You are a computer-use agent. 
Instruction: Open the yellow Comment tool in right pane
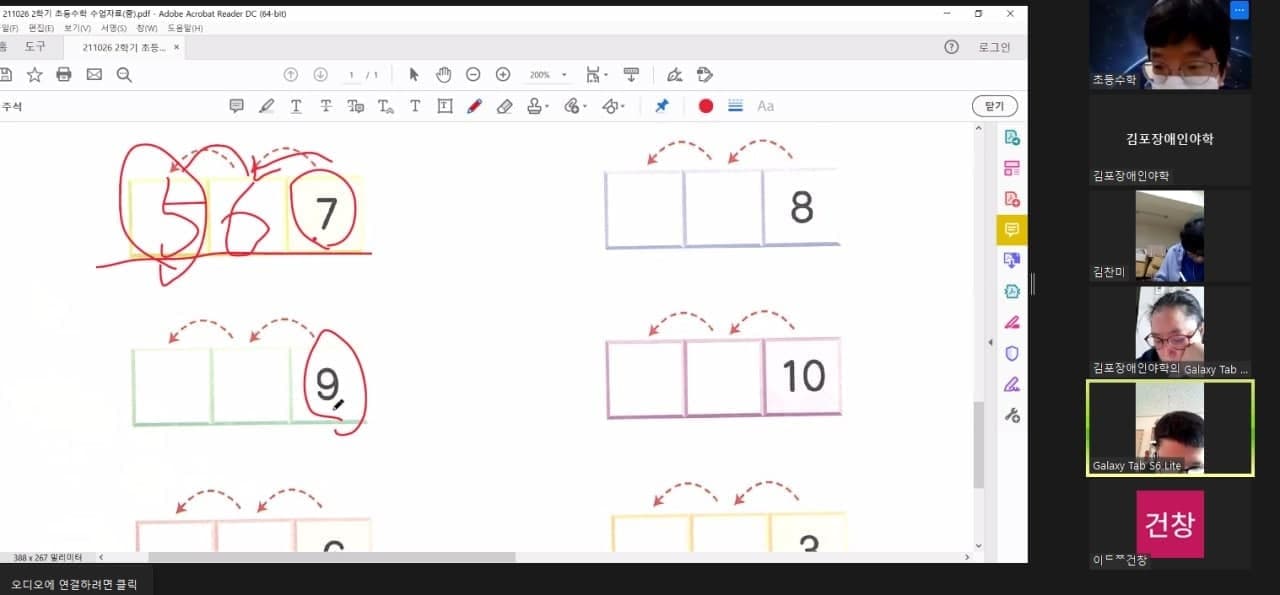[1011, 230]
